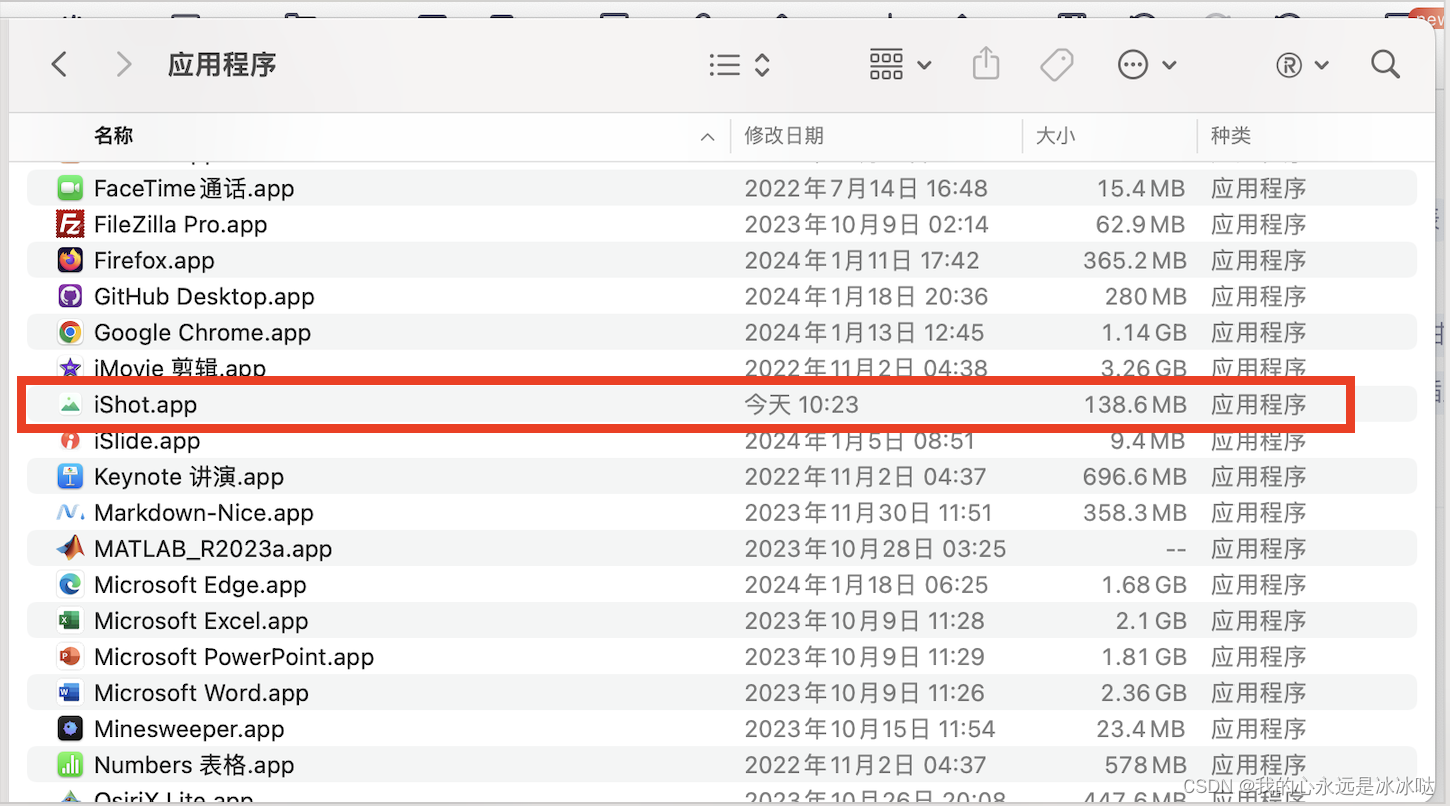This screenshot has height=806, width=1450.
Task: Click date 2023年10月15日 11:54 of Minesweeper
Action: click(870, 728)
